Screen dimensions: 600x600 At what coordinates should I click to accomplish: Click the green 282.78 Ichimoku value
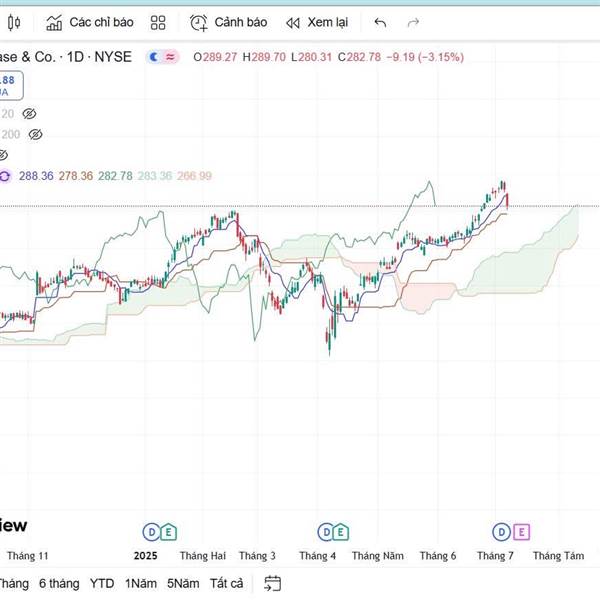pyautogui.click(x=115, y=176)
